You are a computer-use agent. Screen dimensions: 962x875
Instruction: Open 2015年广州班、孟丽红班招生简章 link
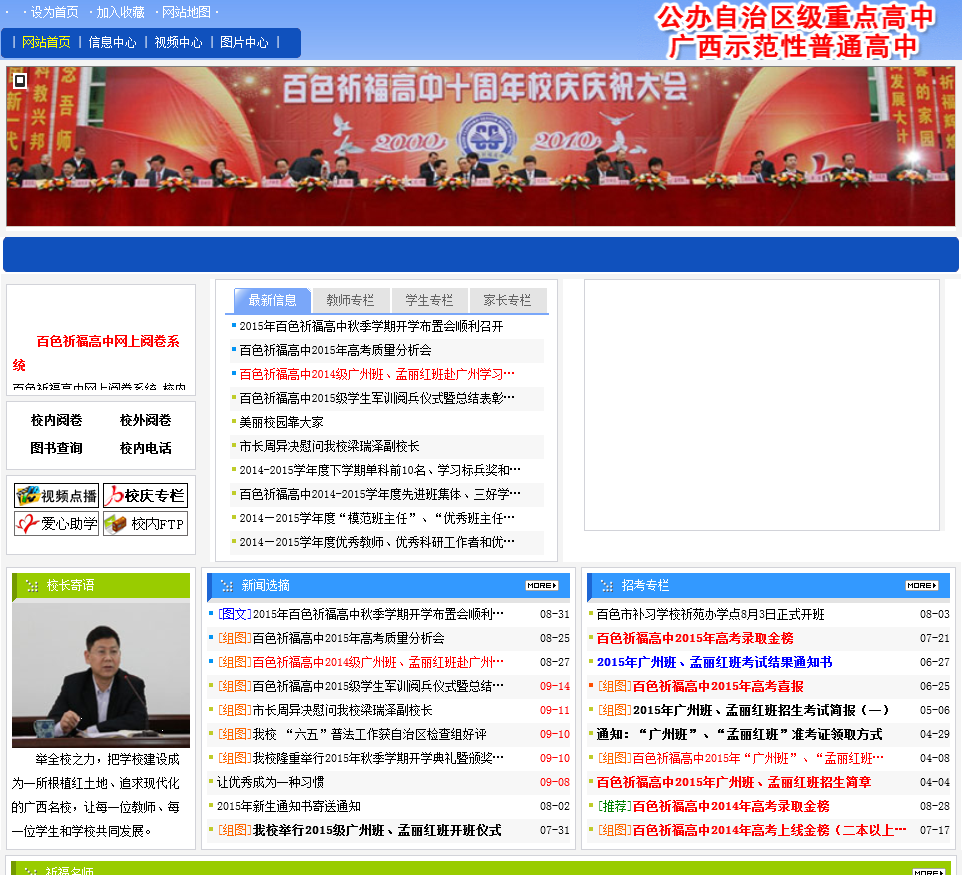[x=734, y=782]
